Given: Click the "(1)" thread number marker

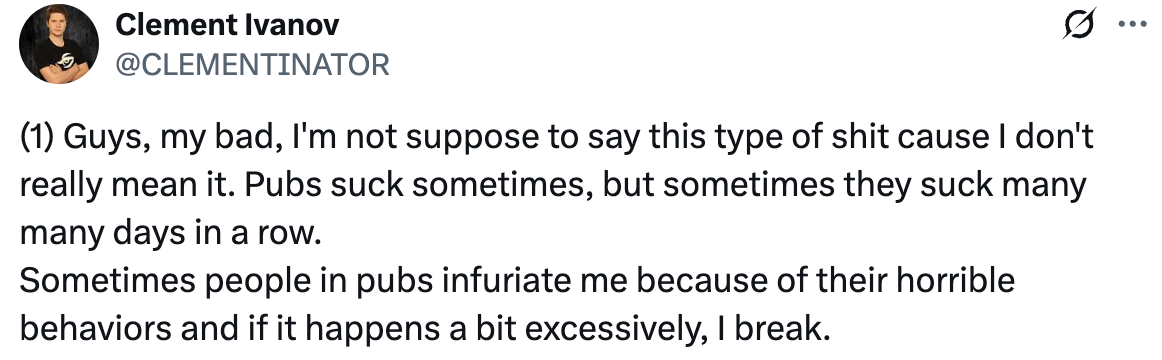Looking at the screenshot, I should [37, 139].
